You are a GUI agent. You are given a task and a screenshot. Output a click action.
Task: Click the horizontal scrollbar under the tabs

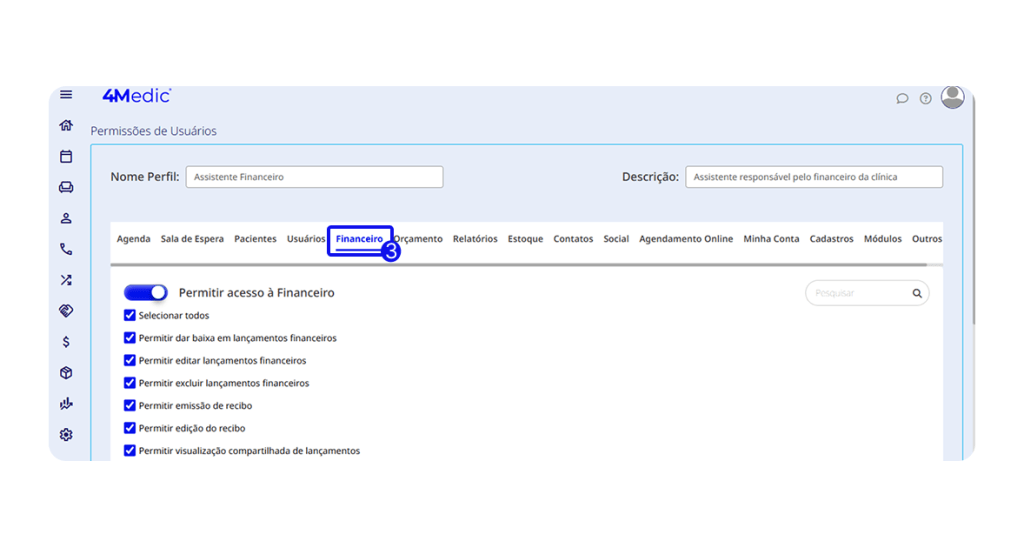(x=520, y=265)
